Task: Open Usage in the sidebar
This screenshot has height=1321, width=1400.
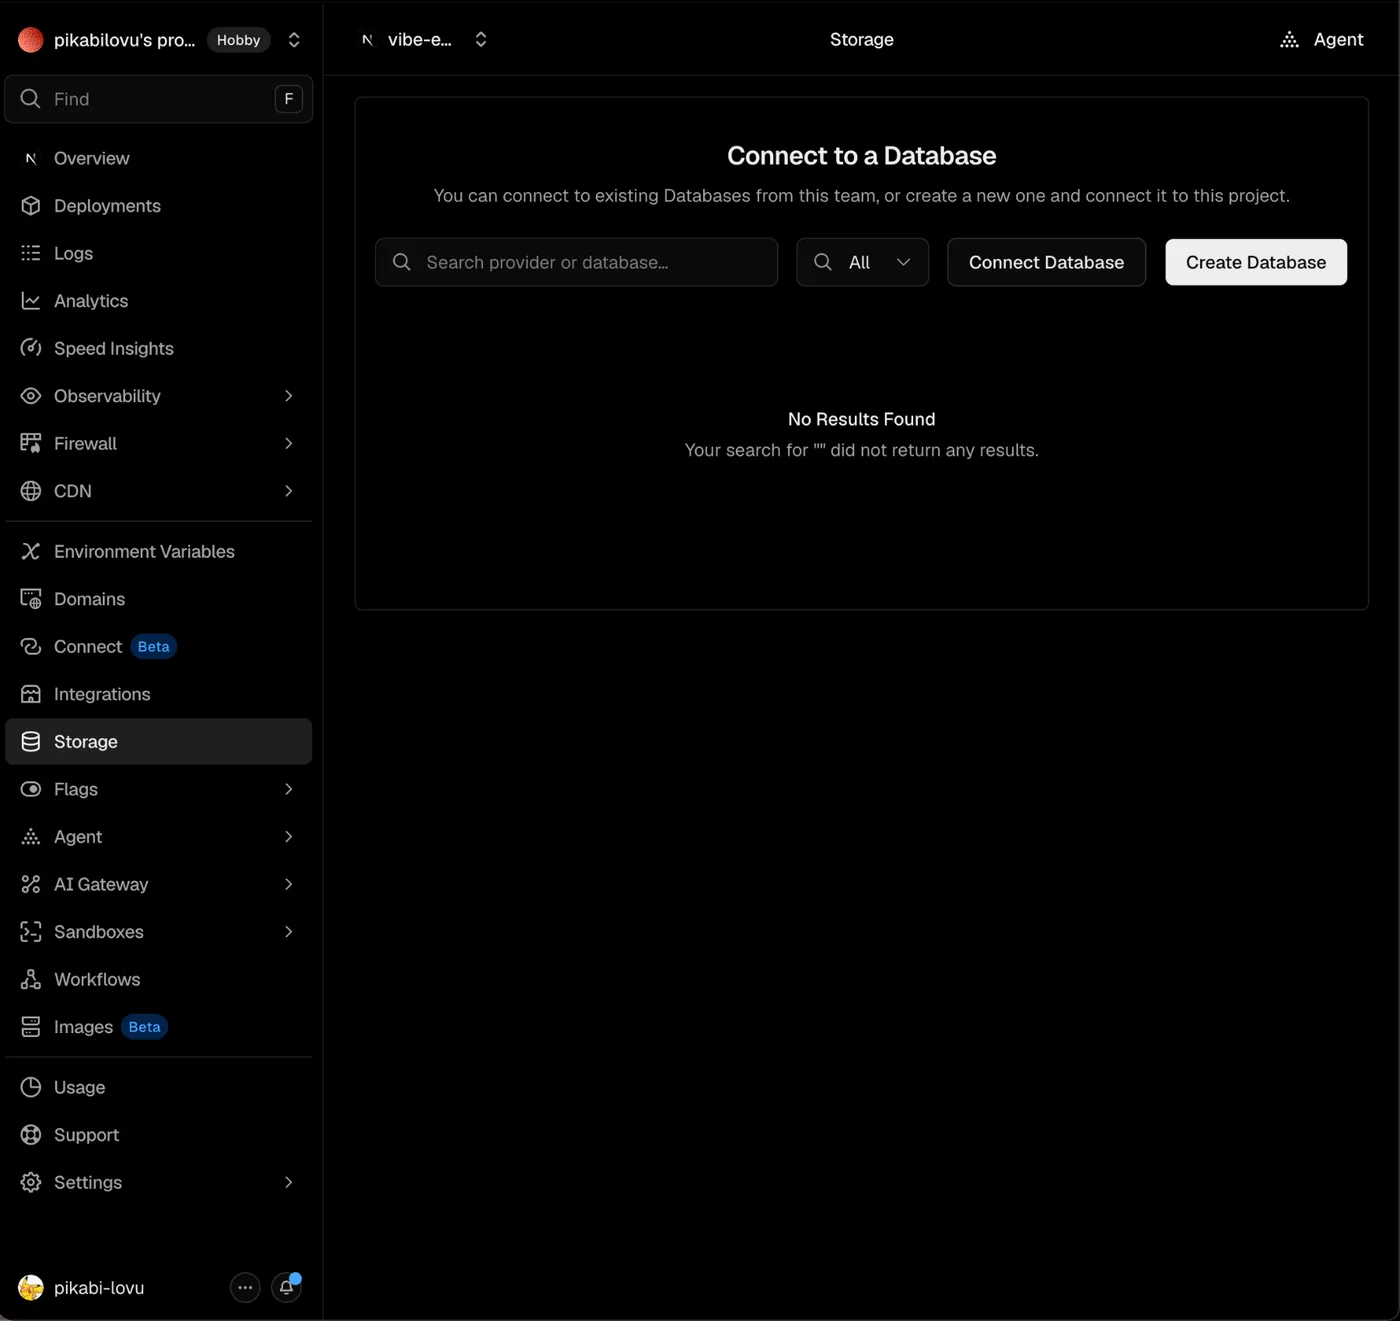Action: point(159,1087)
